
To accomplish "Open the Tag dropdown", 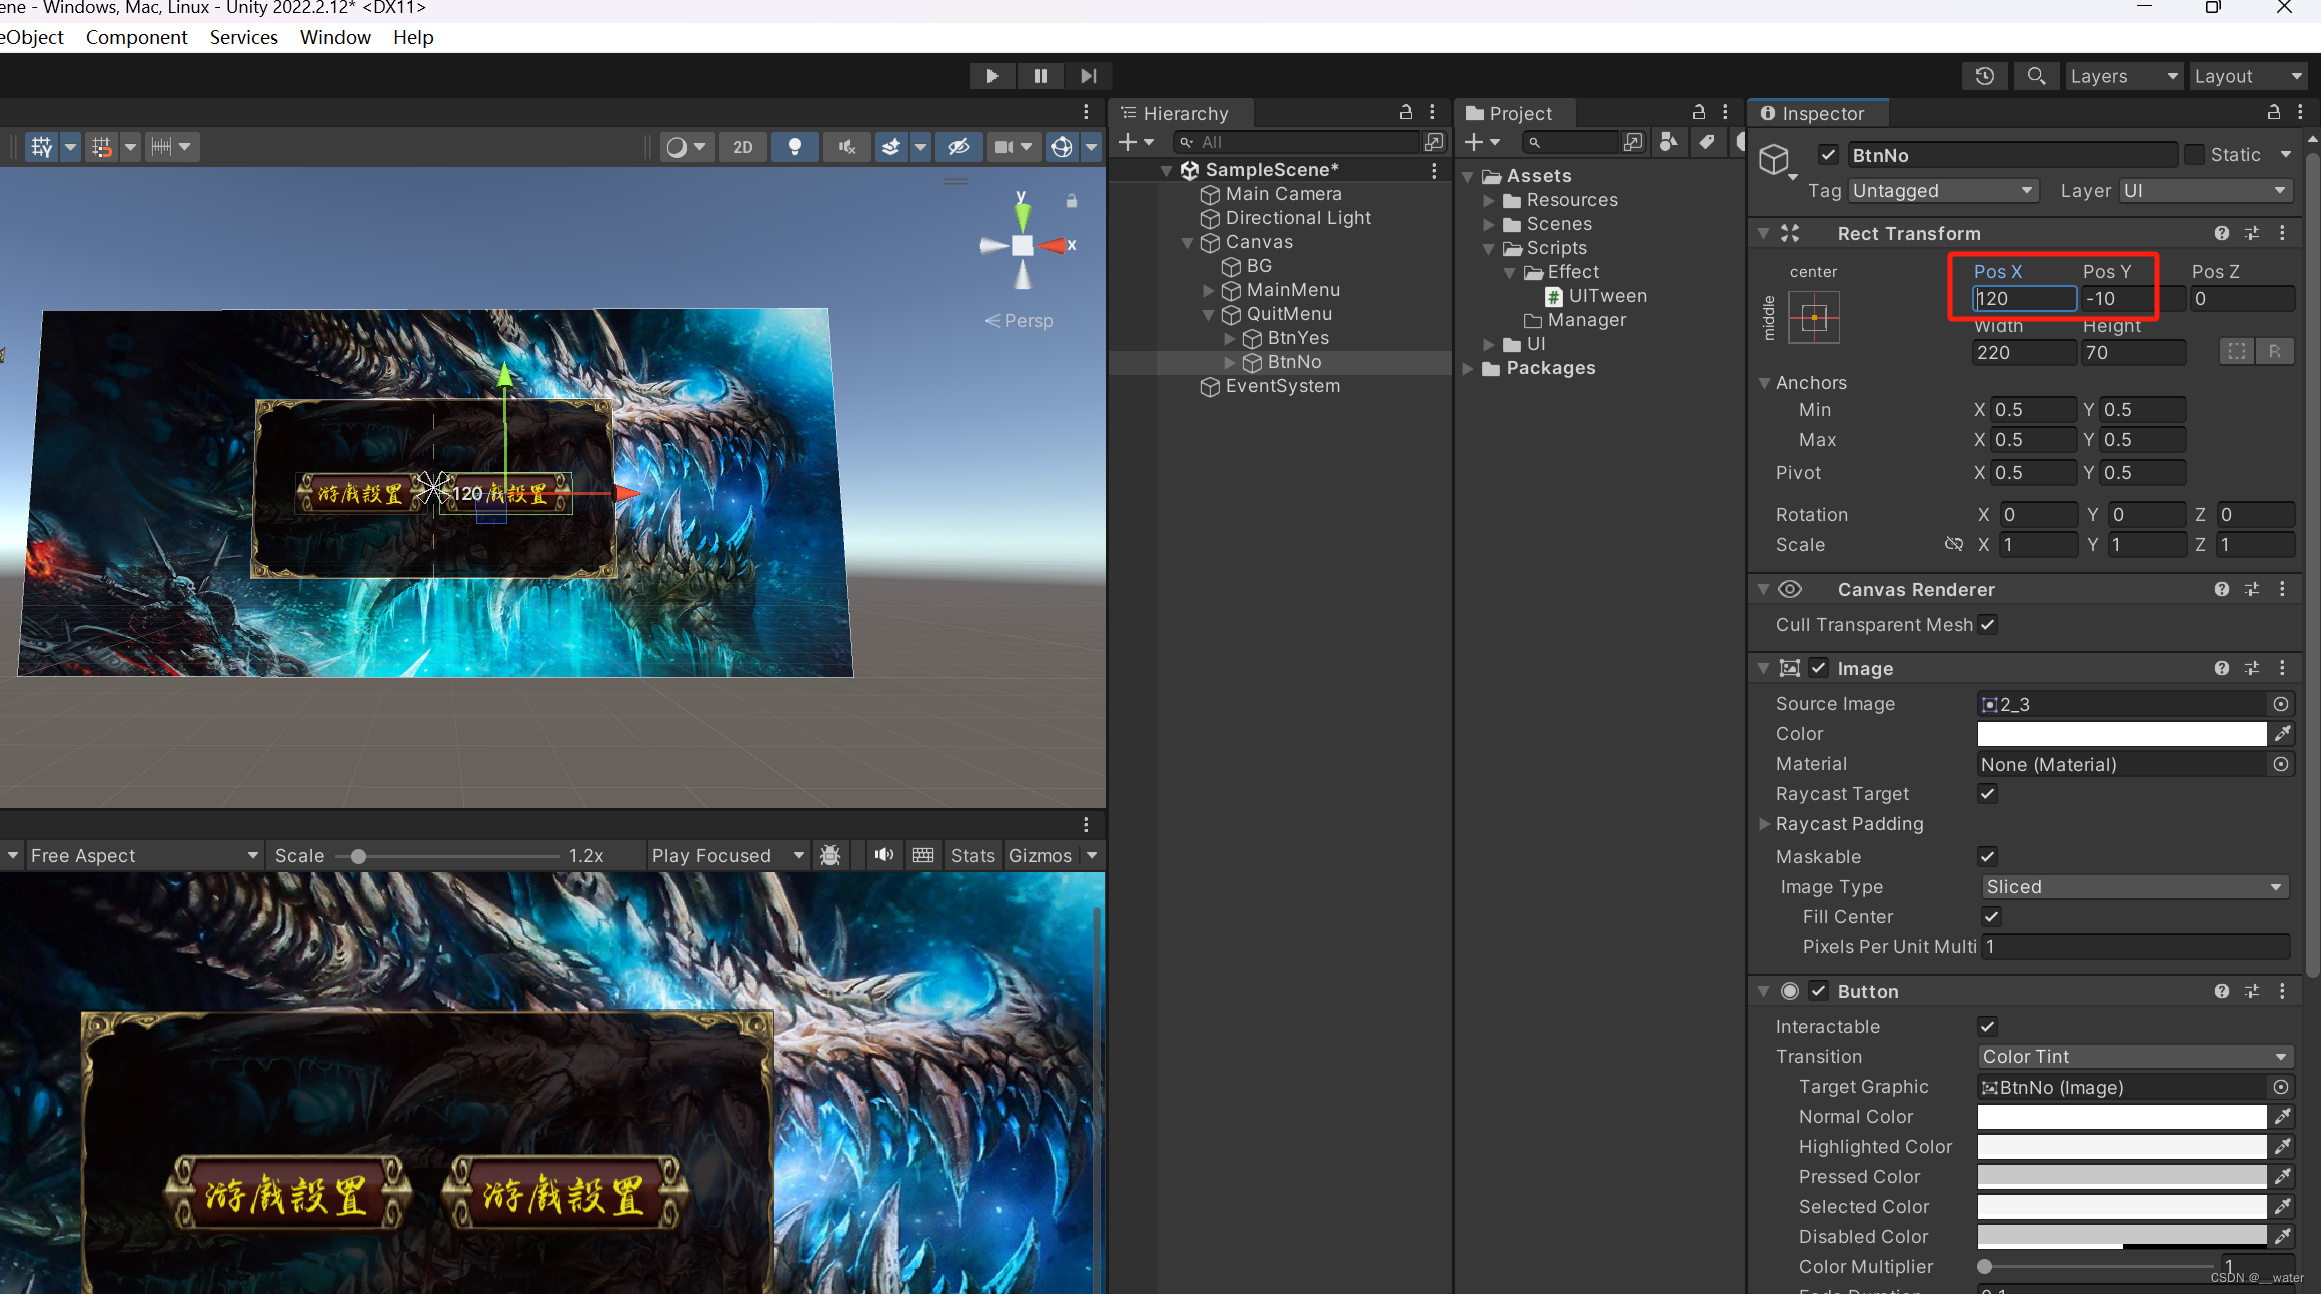I will [1943, 190].
